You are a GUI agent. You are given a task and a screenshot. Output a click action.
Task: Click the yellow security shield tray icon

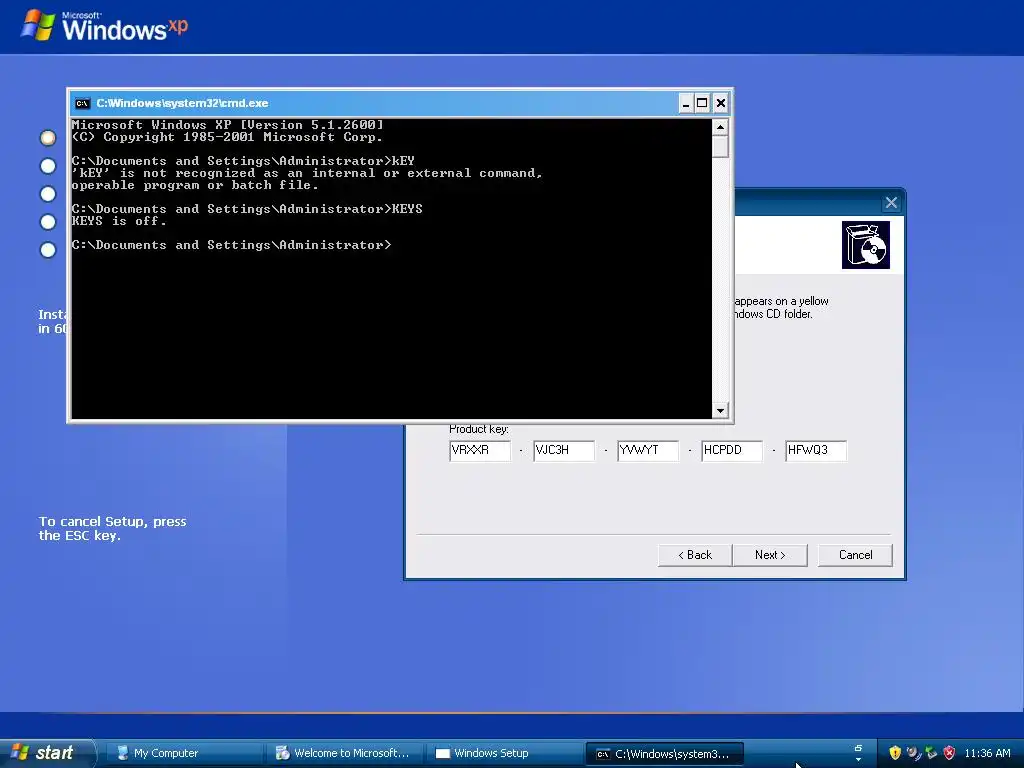click(895, 752)
